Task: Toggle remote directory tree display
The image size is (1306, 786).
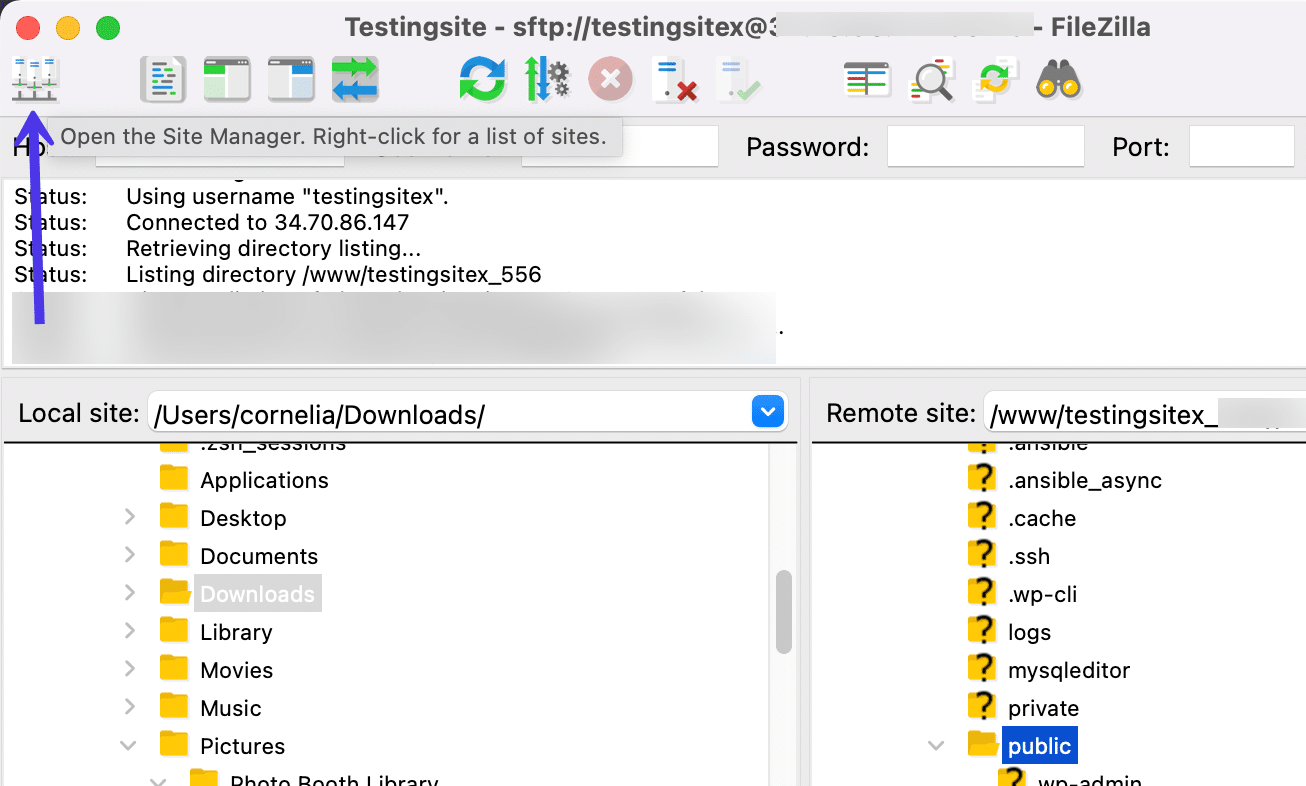Action: (x=291, y=80)
